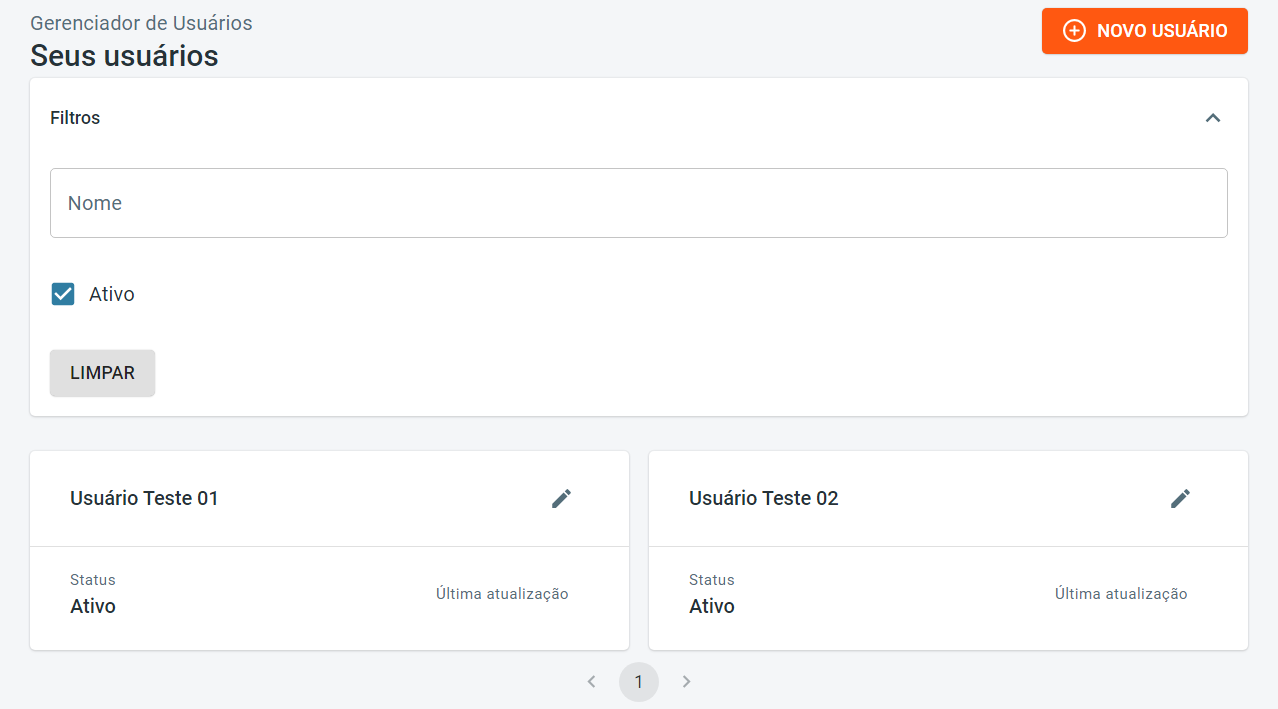1278x709 pixels.
Task: Click Última atualização on Usuário Teste 02 card
Action: click(x=1121, y=594)
